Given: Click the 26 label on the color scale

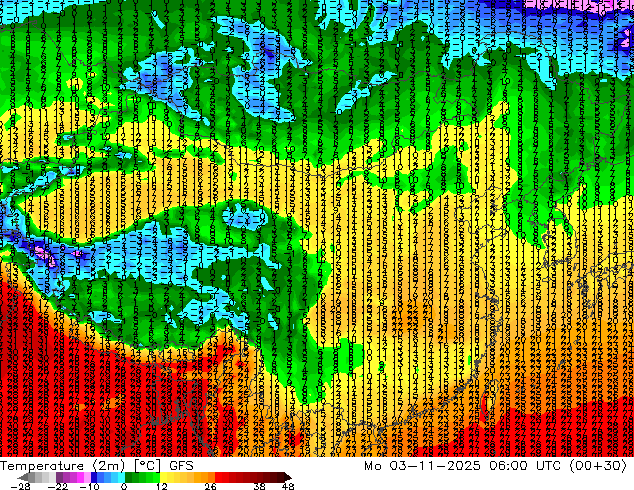Looking at the screenshot, I should 210,486.
